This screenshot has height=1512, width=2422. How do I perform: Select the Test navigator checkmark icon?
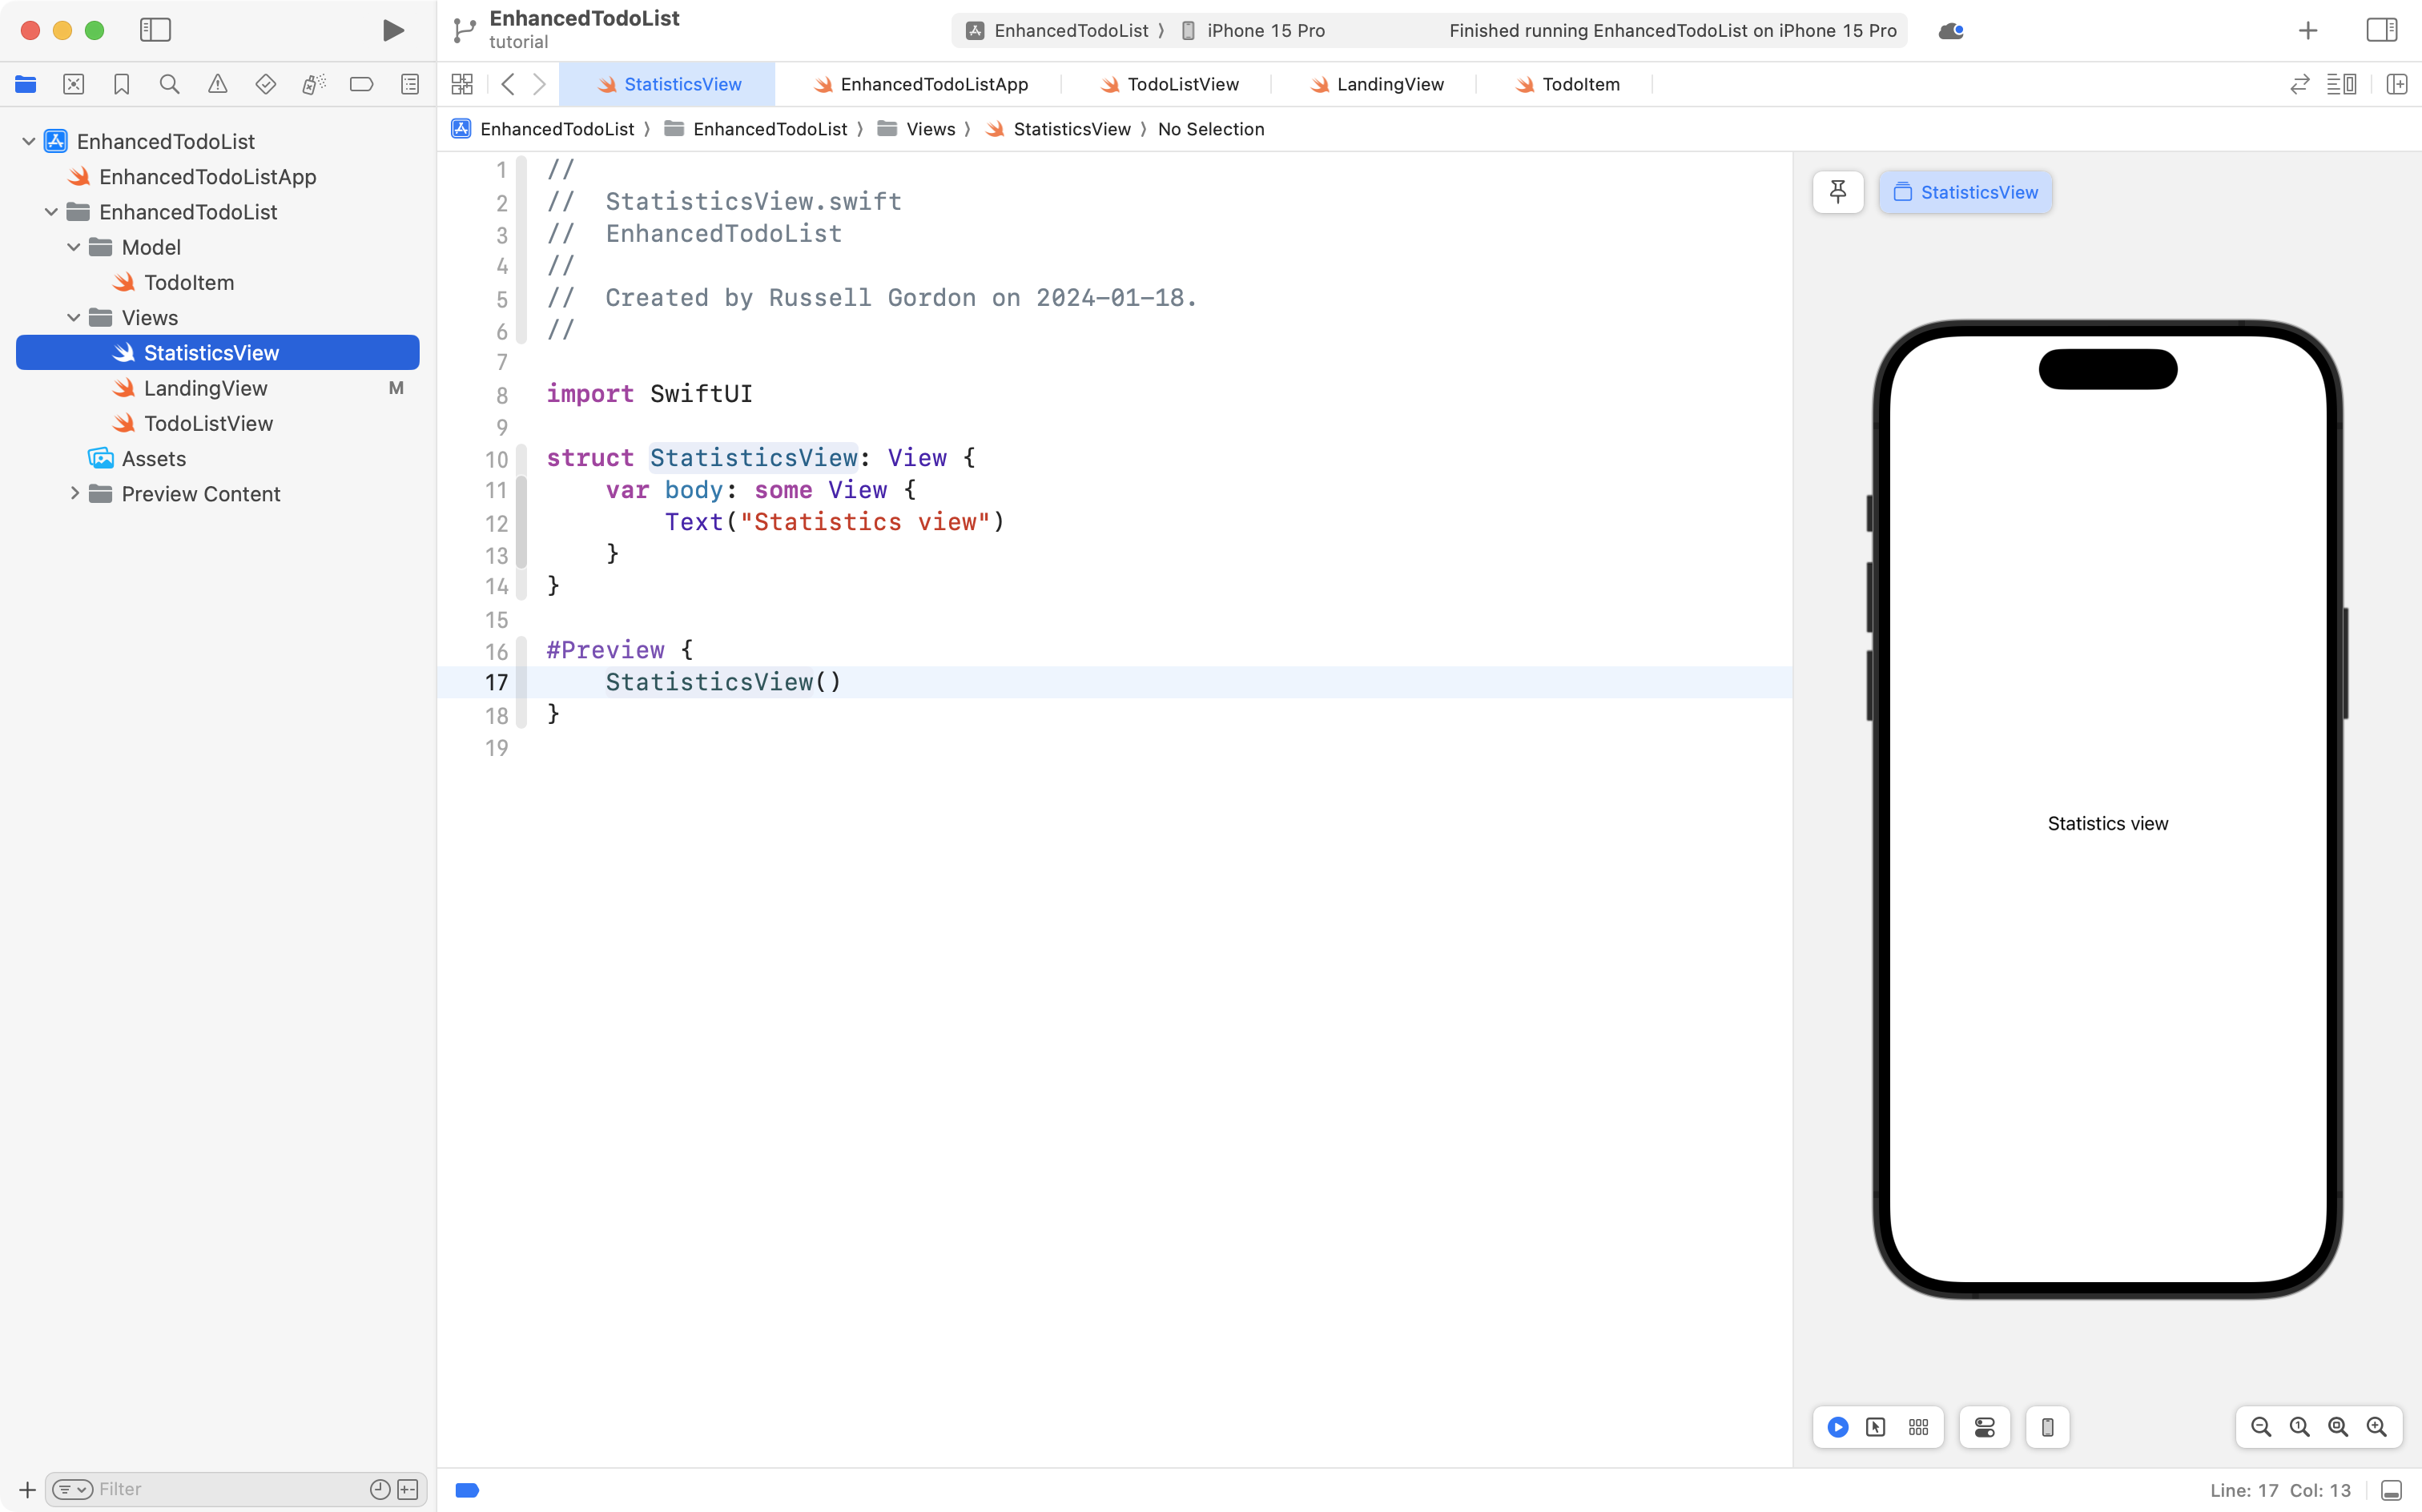coord(266,84)
